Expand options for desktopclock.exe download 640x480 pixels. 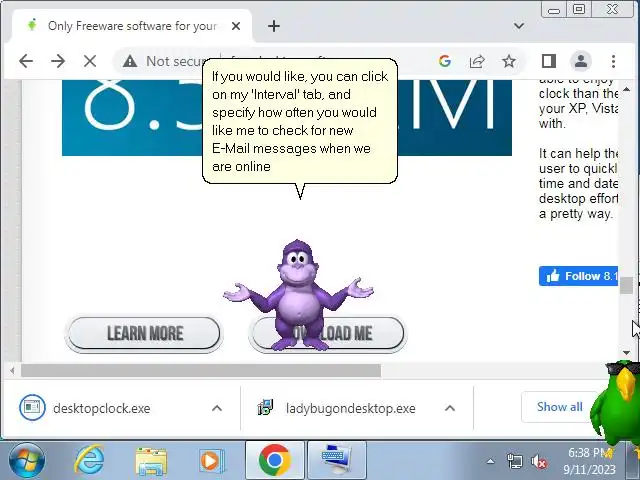pyautogui.click(x=217, y=408)
